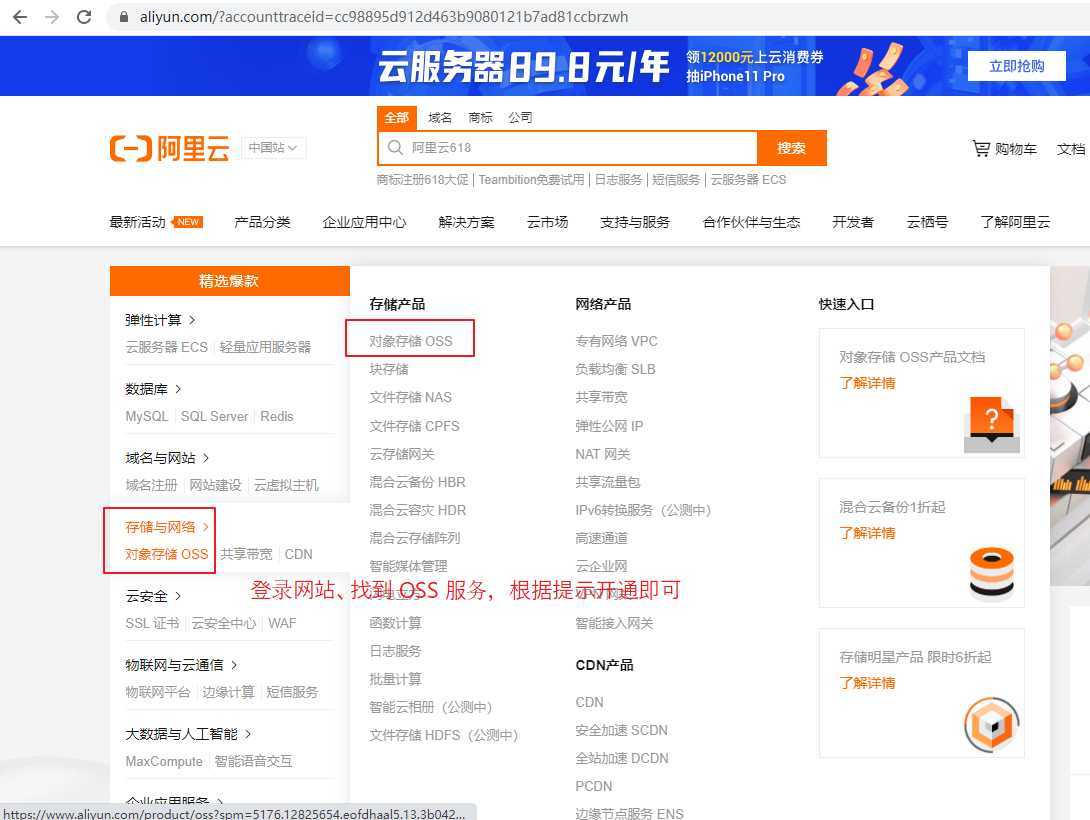Image resolution: width=1090 pixels, height=820 pixels.
Task: Open the 解决方案 menu
Action: 466,222
